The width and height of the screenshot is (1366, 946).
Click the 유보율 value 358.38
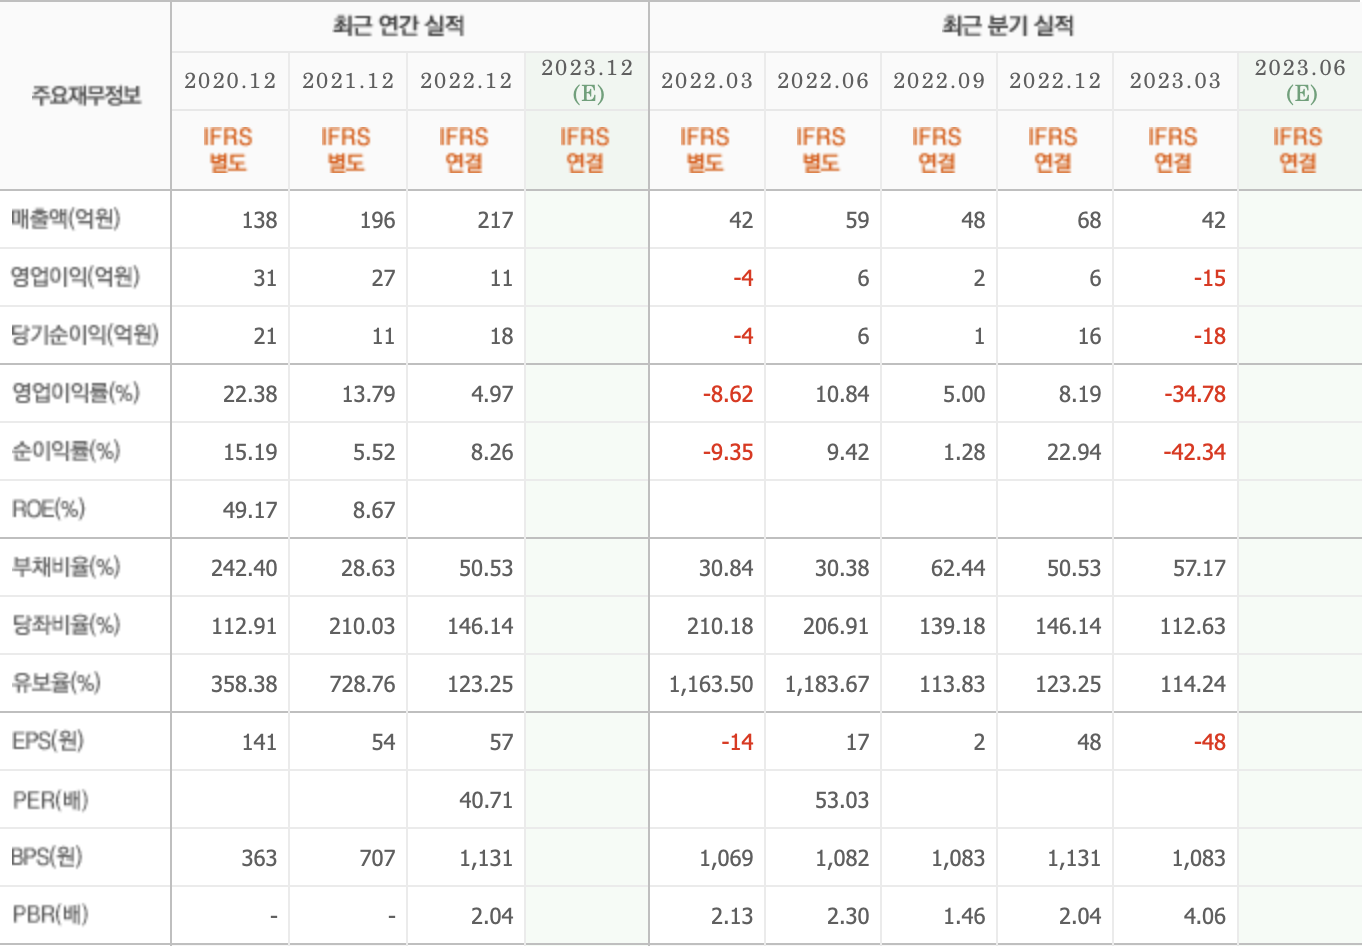tap(244, 684)
